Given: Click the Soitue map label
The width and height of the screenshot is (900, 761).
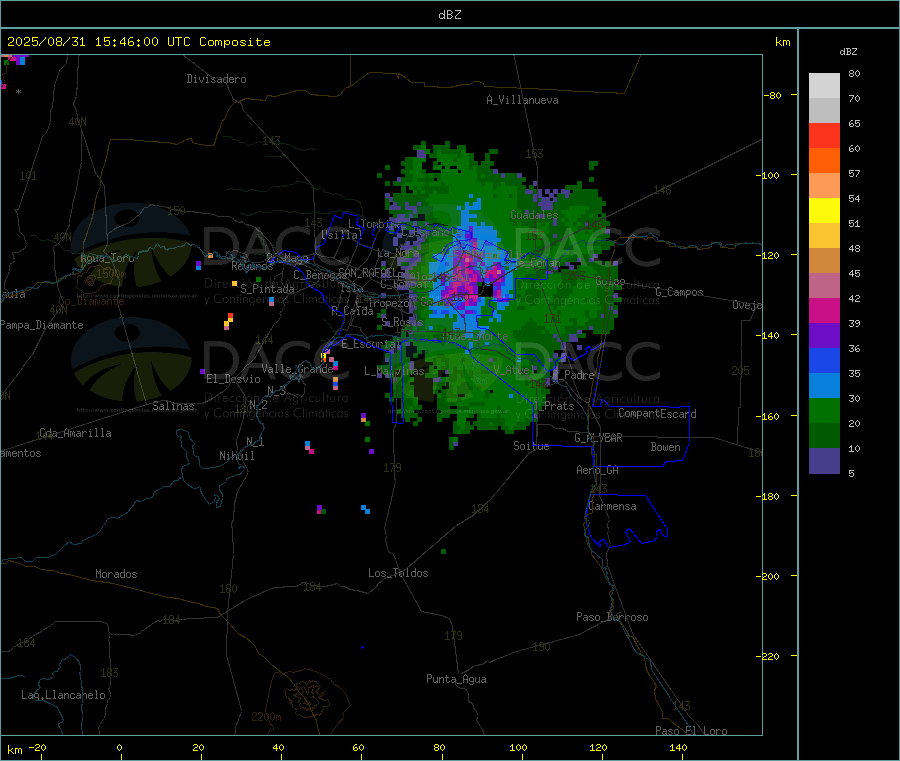Looking at the screenshot, I should coord(531,446).
